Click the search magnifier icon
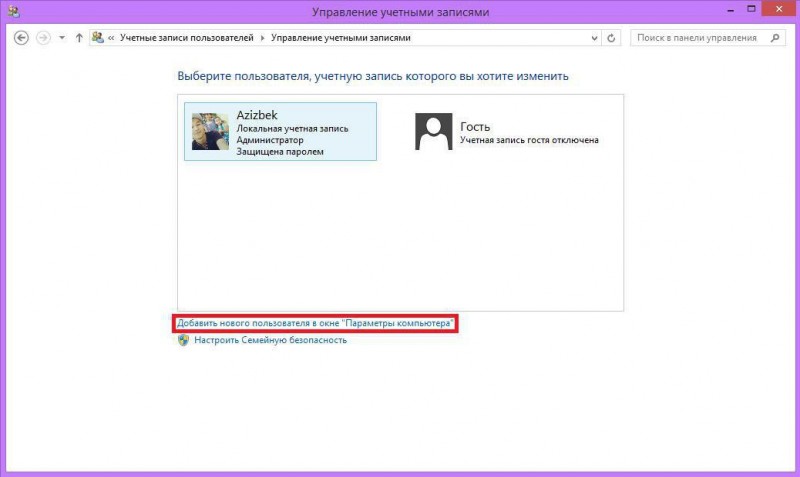The height and width of the screenshot is (477, 800). [775, 38]
